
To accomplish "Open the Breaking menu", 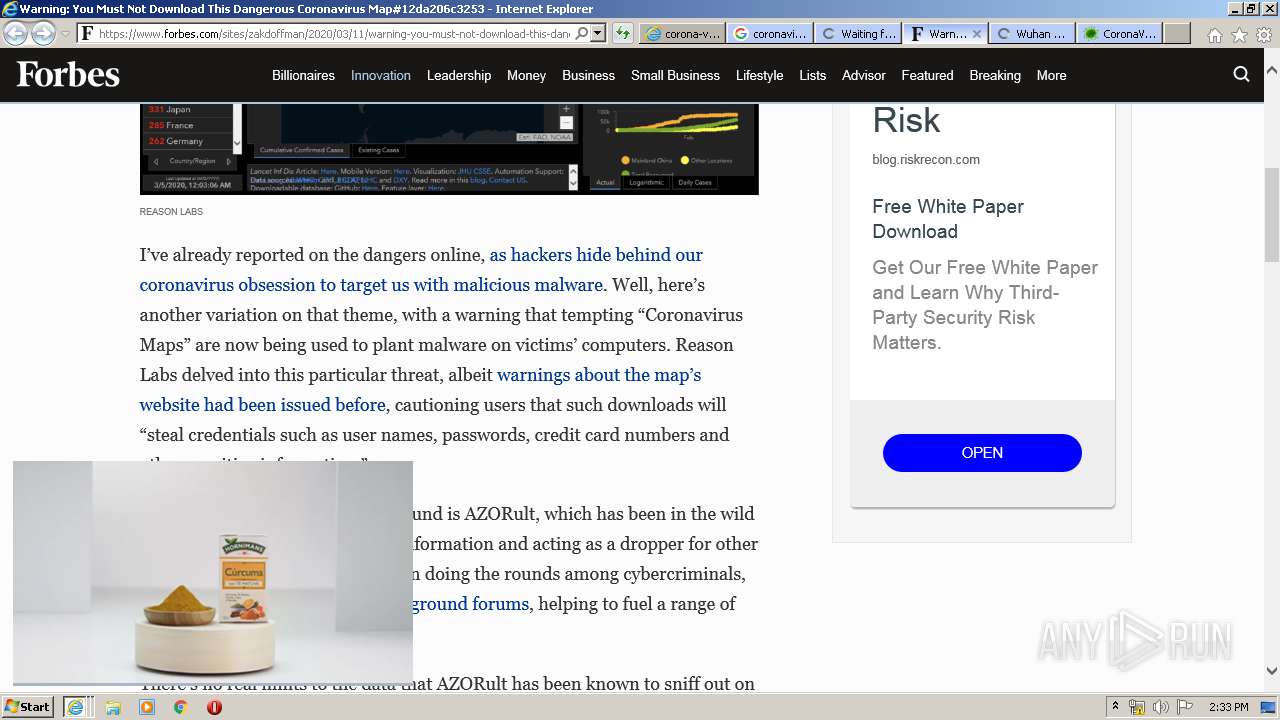I will pos(995,75).
